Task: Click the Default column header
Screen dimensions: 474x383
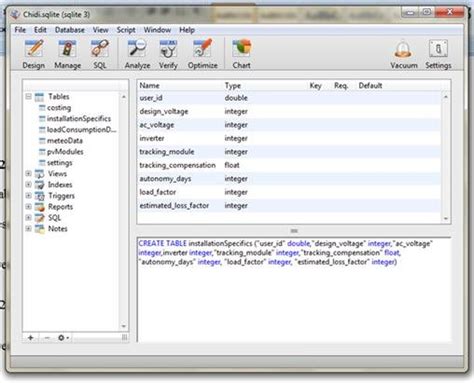Action: 370,85
